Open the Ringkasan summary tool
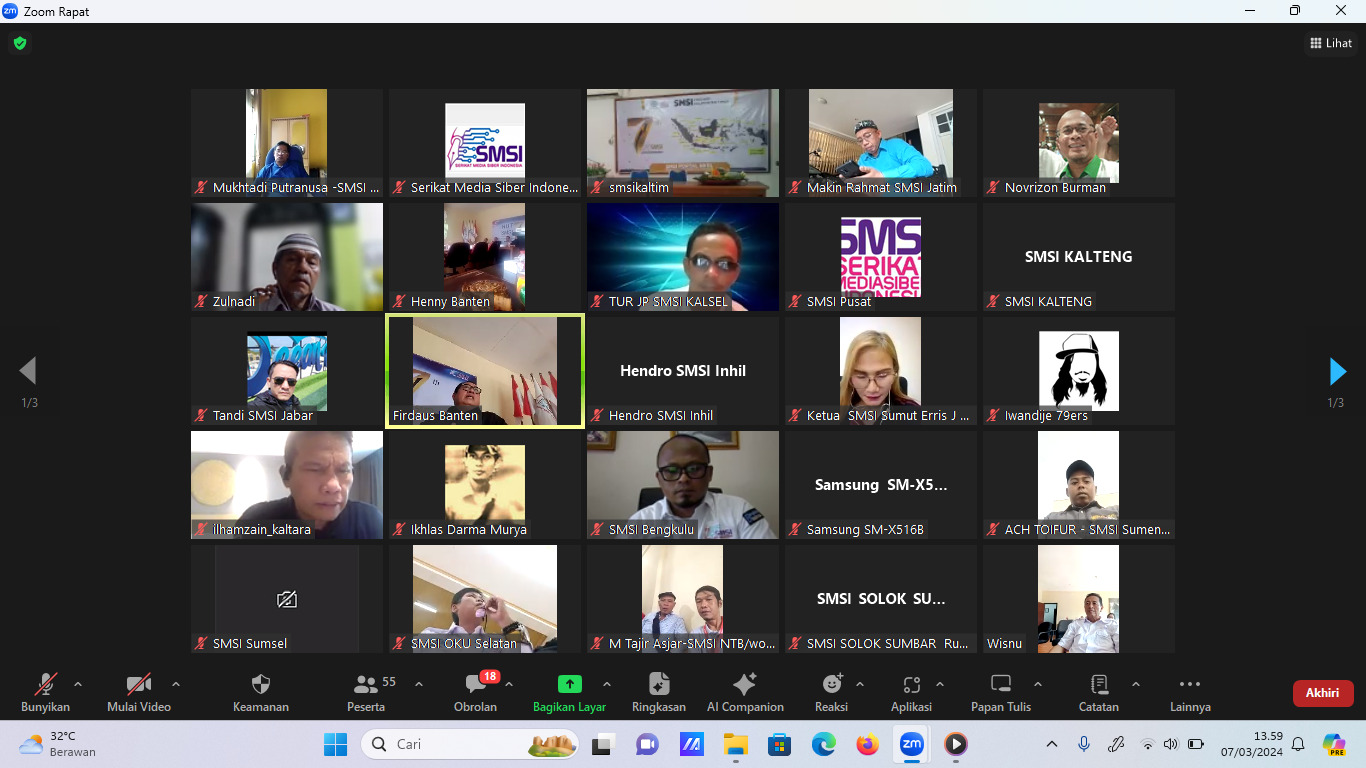 coord(659,684)
